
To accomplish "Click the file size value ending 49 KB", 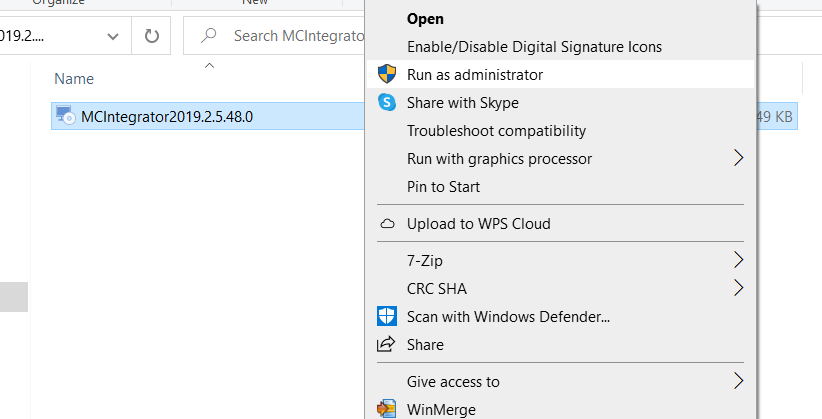I will tap(774, 116).
